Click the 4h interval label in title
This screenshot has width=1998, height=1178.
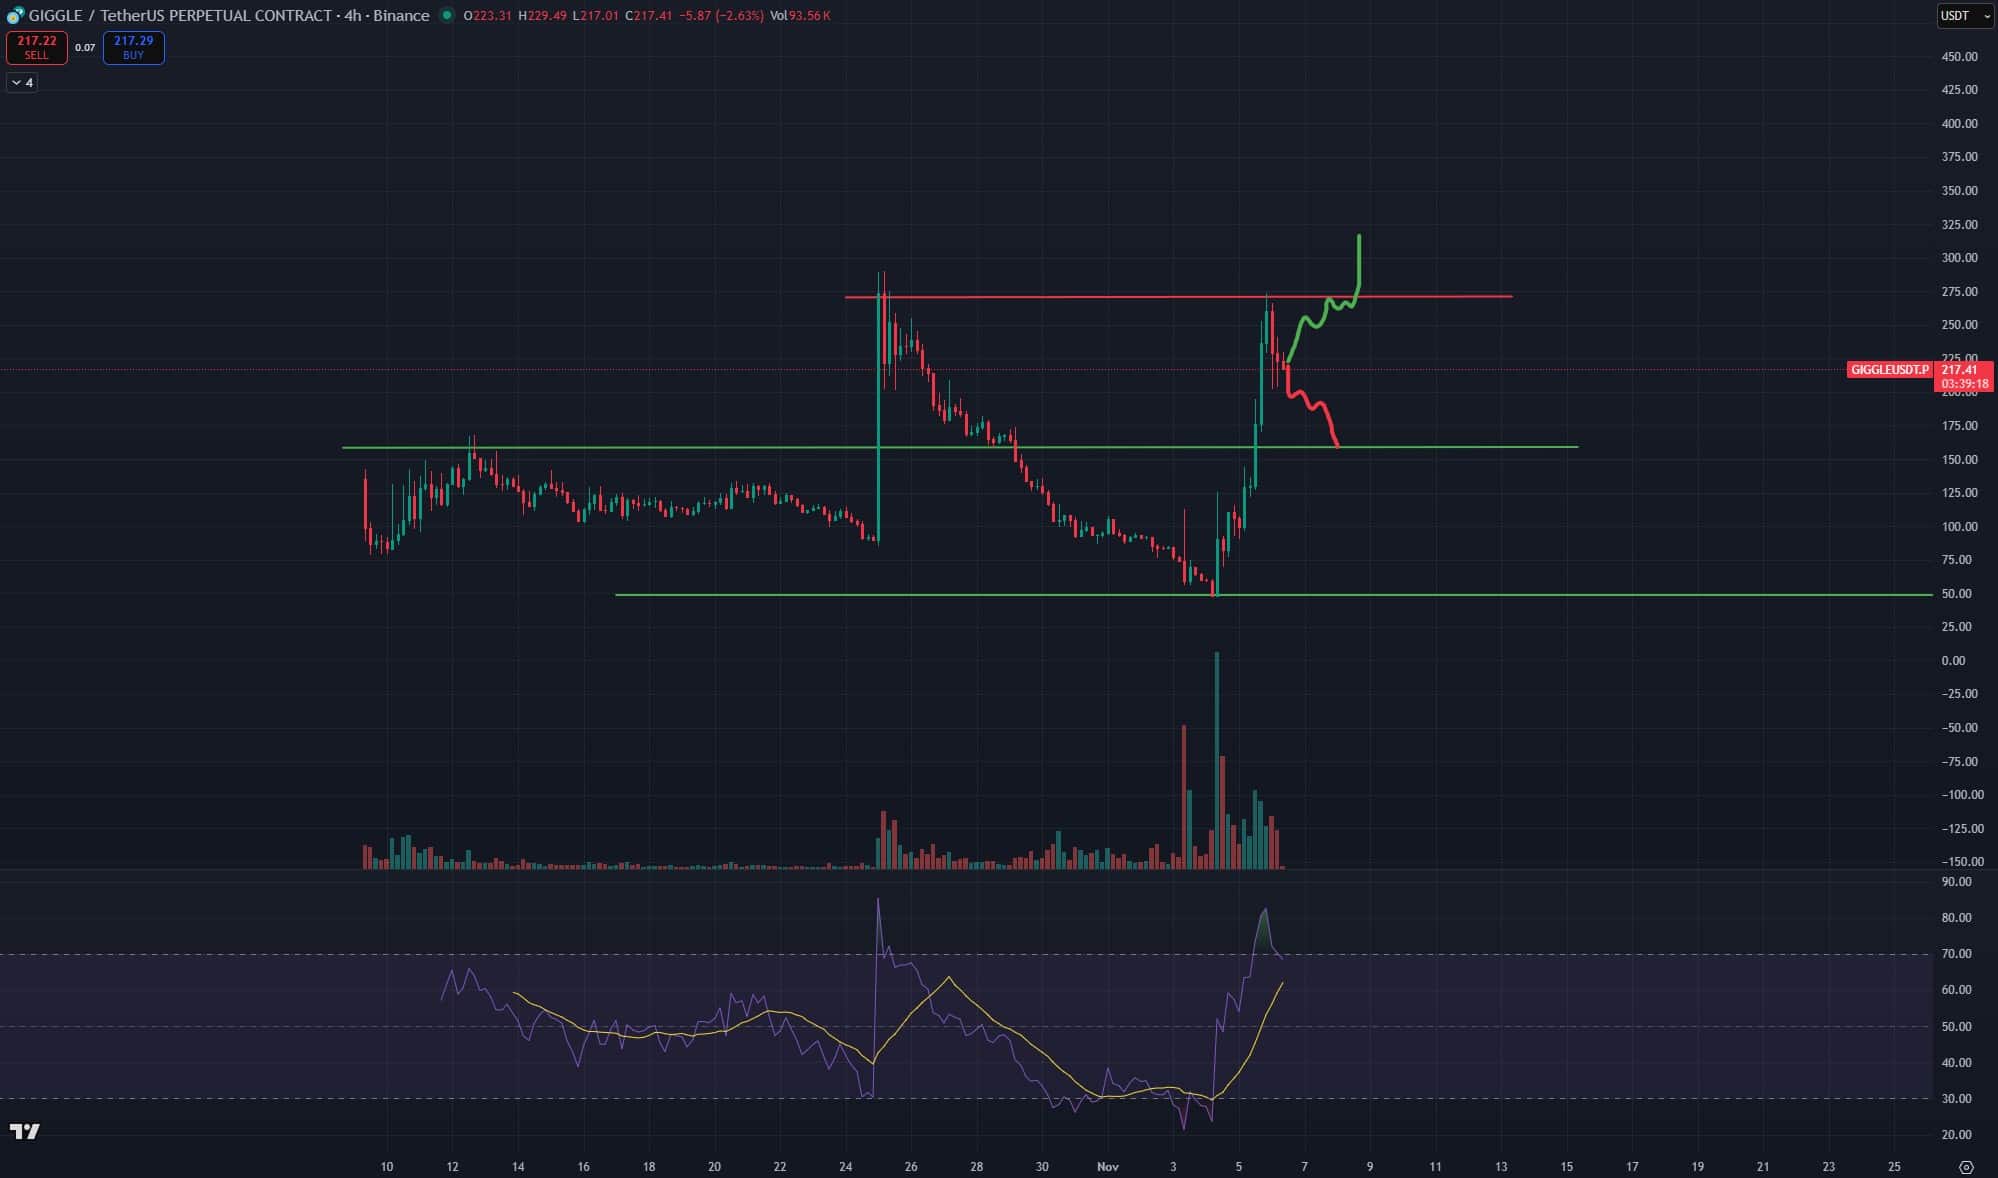(352, 16)
